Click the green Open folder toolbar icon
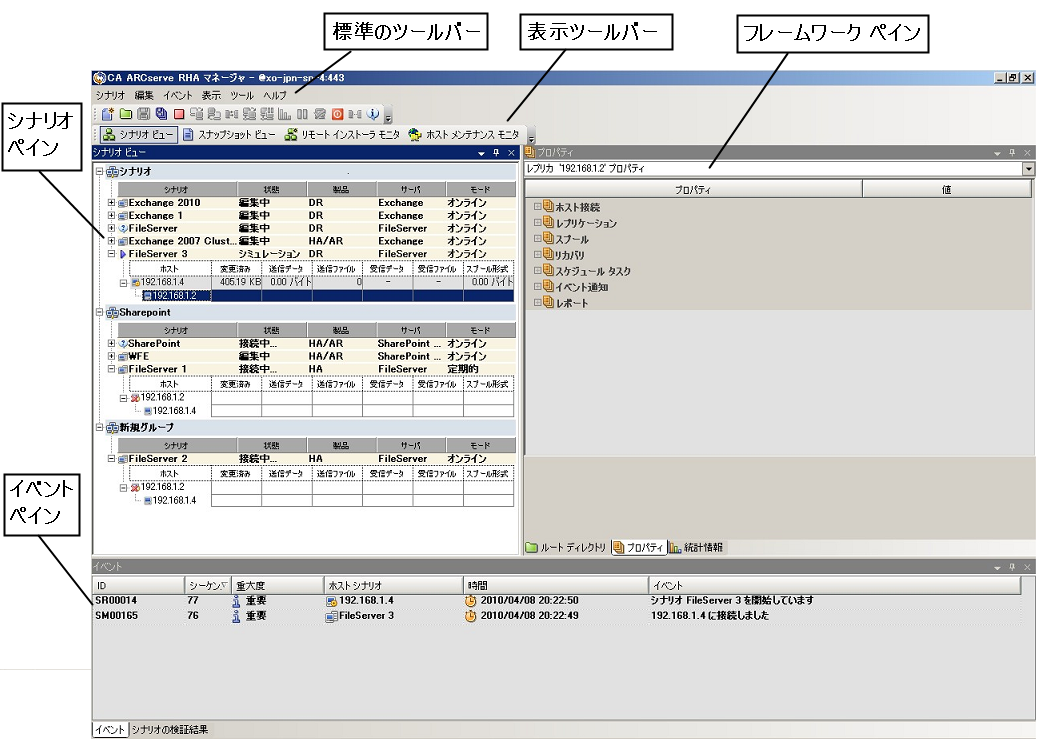 tap(126, 115)
